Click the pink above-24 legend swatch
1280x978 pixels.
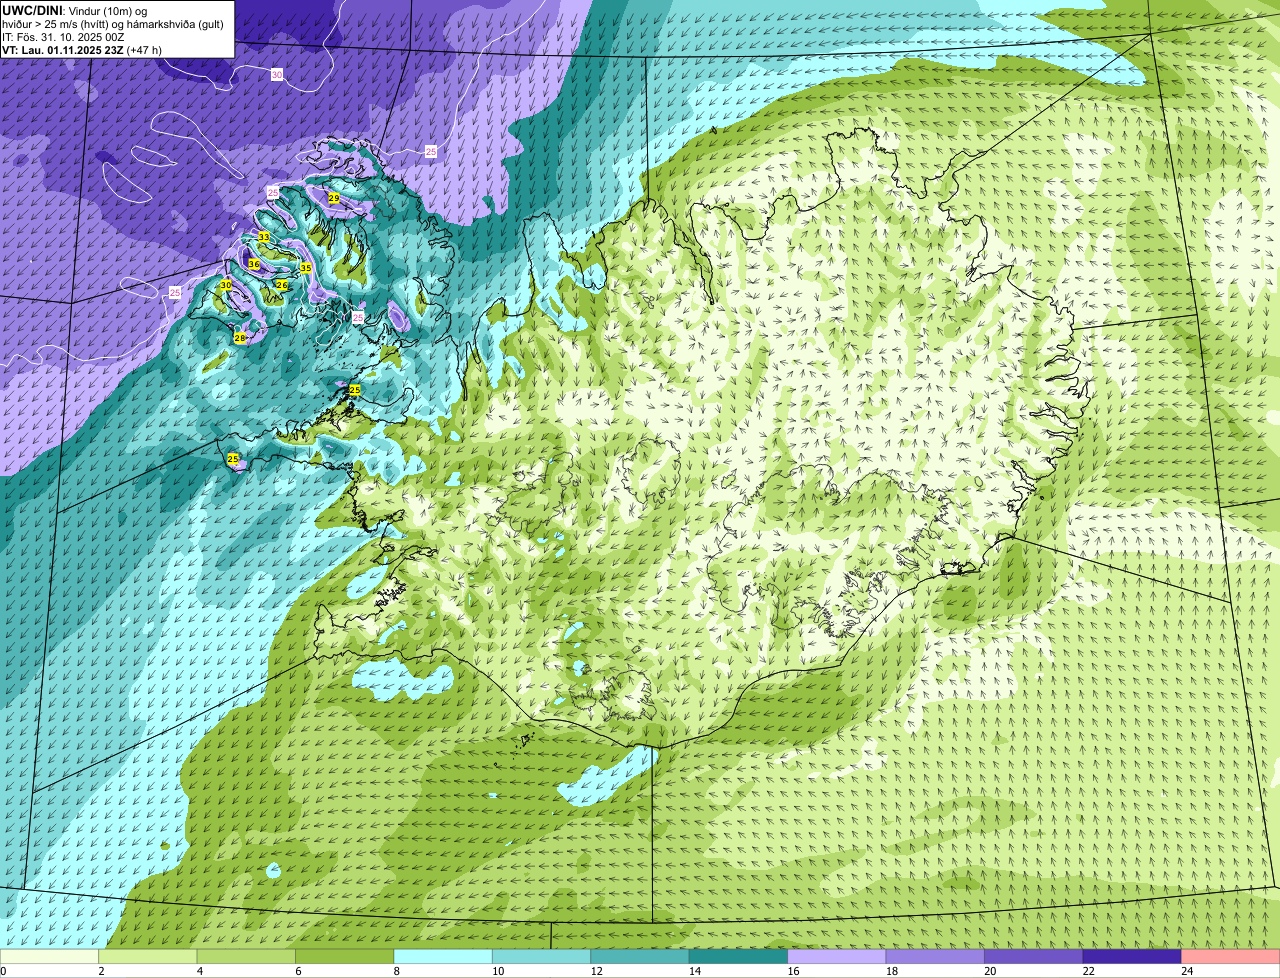[1230, 957]
